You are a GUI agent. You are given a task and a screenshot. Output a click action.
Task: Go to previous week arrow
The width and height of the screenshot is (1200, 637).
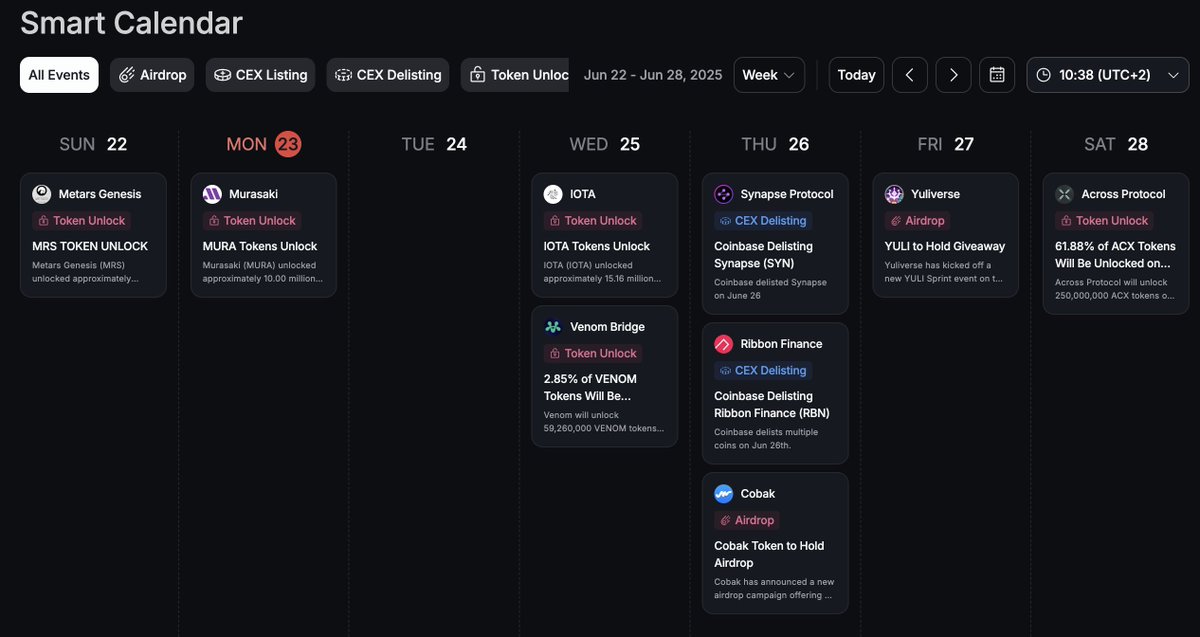[909, 75]
